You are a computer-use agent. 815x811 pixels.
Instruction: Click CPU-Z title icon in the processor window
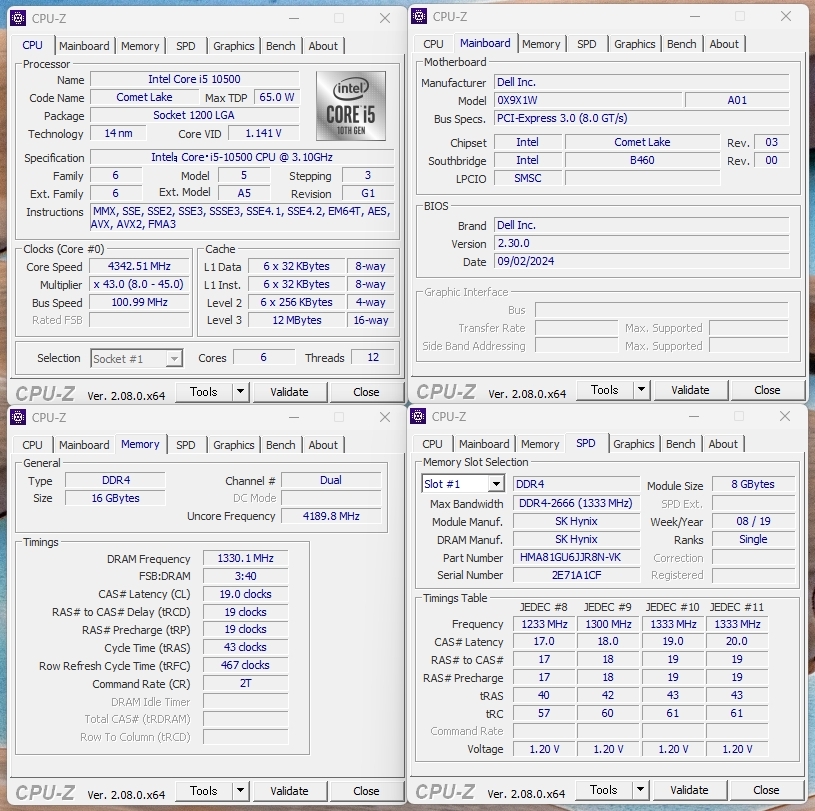(18, 18)
